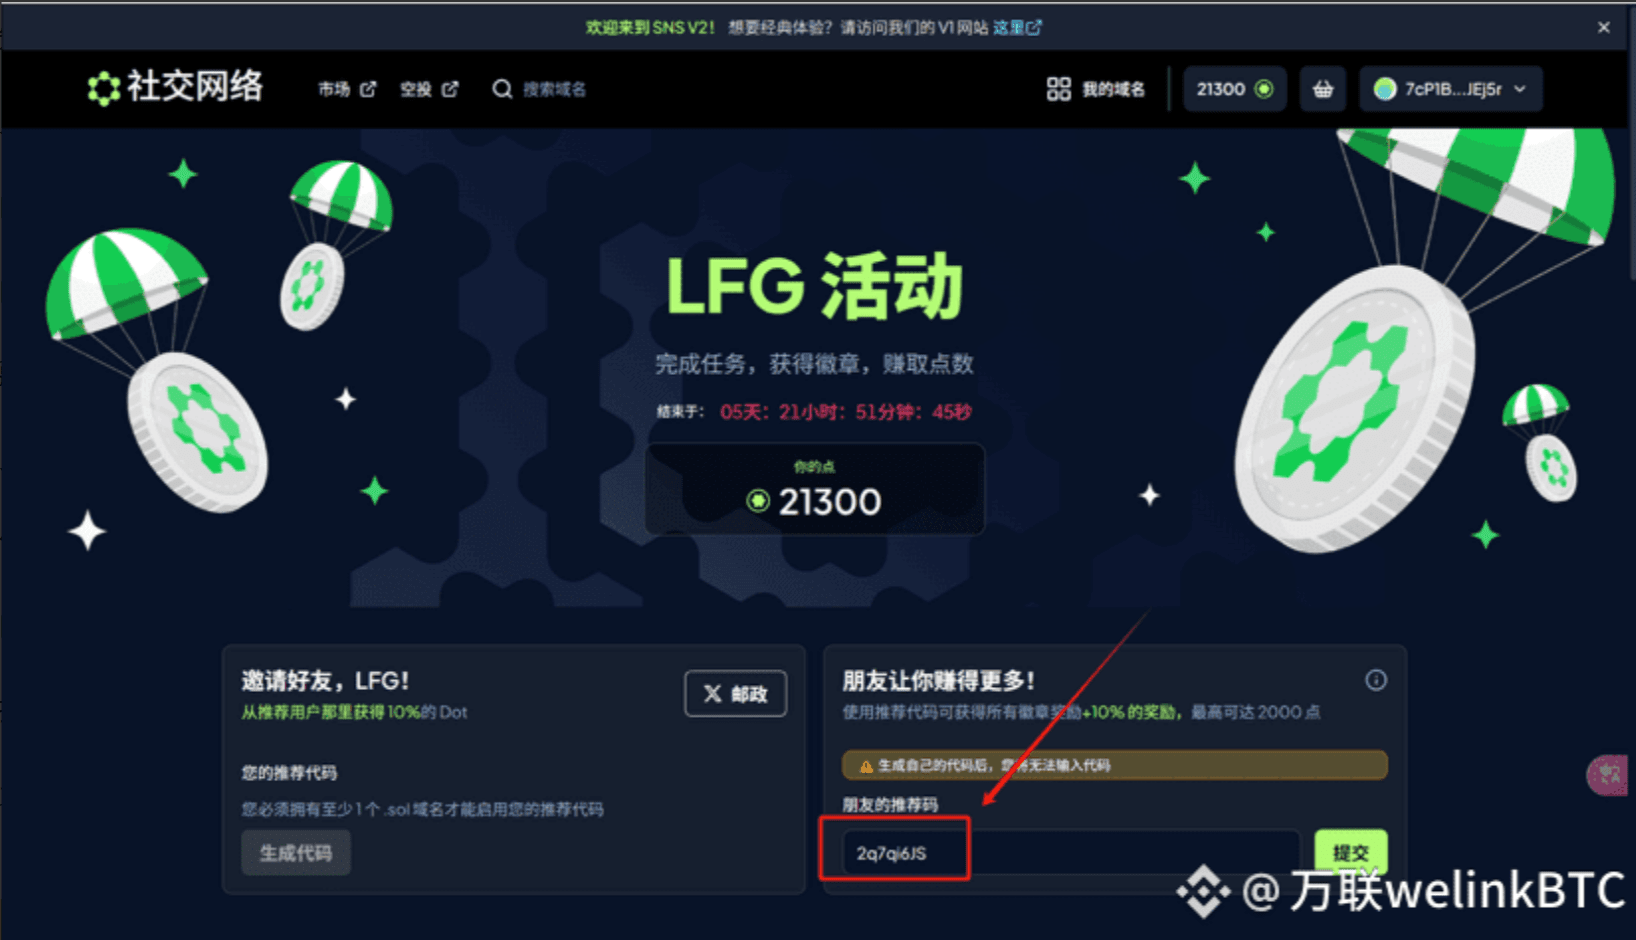Open the shopping basket icon

1322,89
